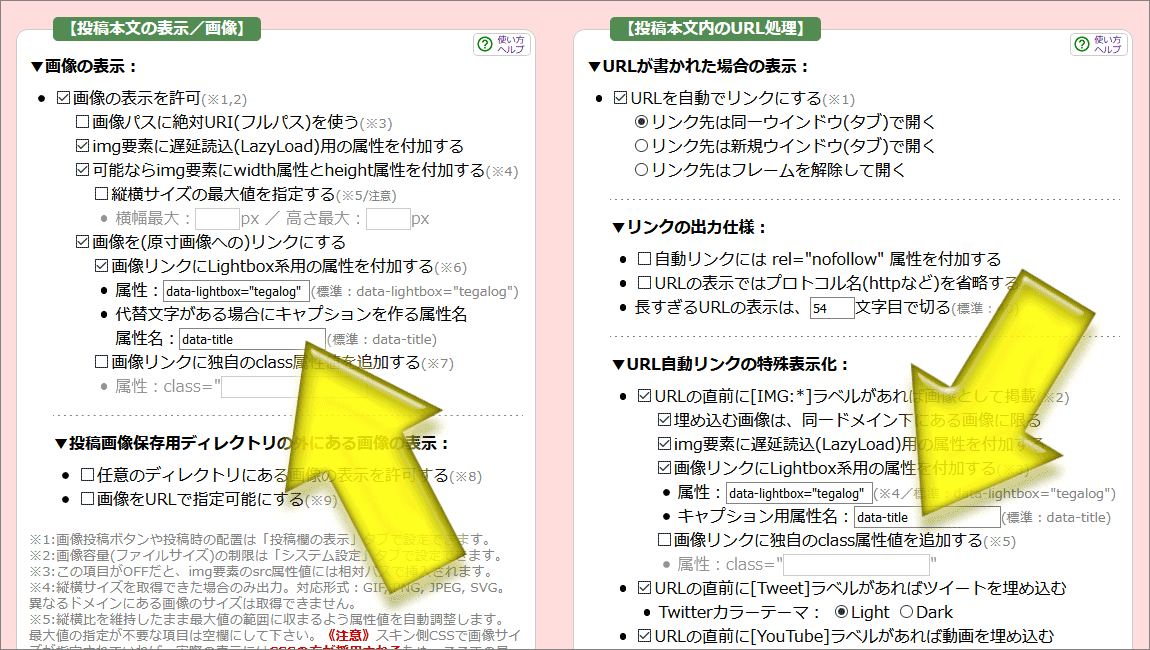Click リンクの出力仕様 section heading
1150x650 pixels.
[689, 227]
